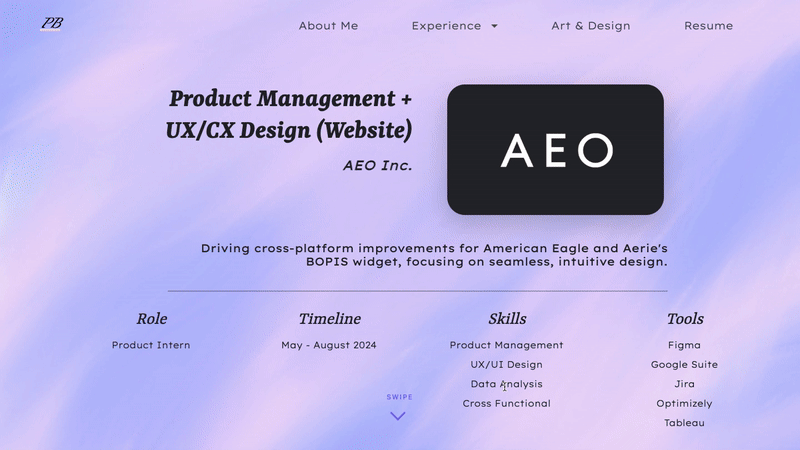Click the AEO logo card
This screenshot has height=450, width=800.
[555, 149]
